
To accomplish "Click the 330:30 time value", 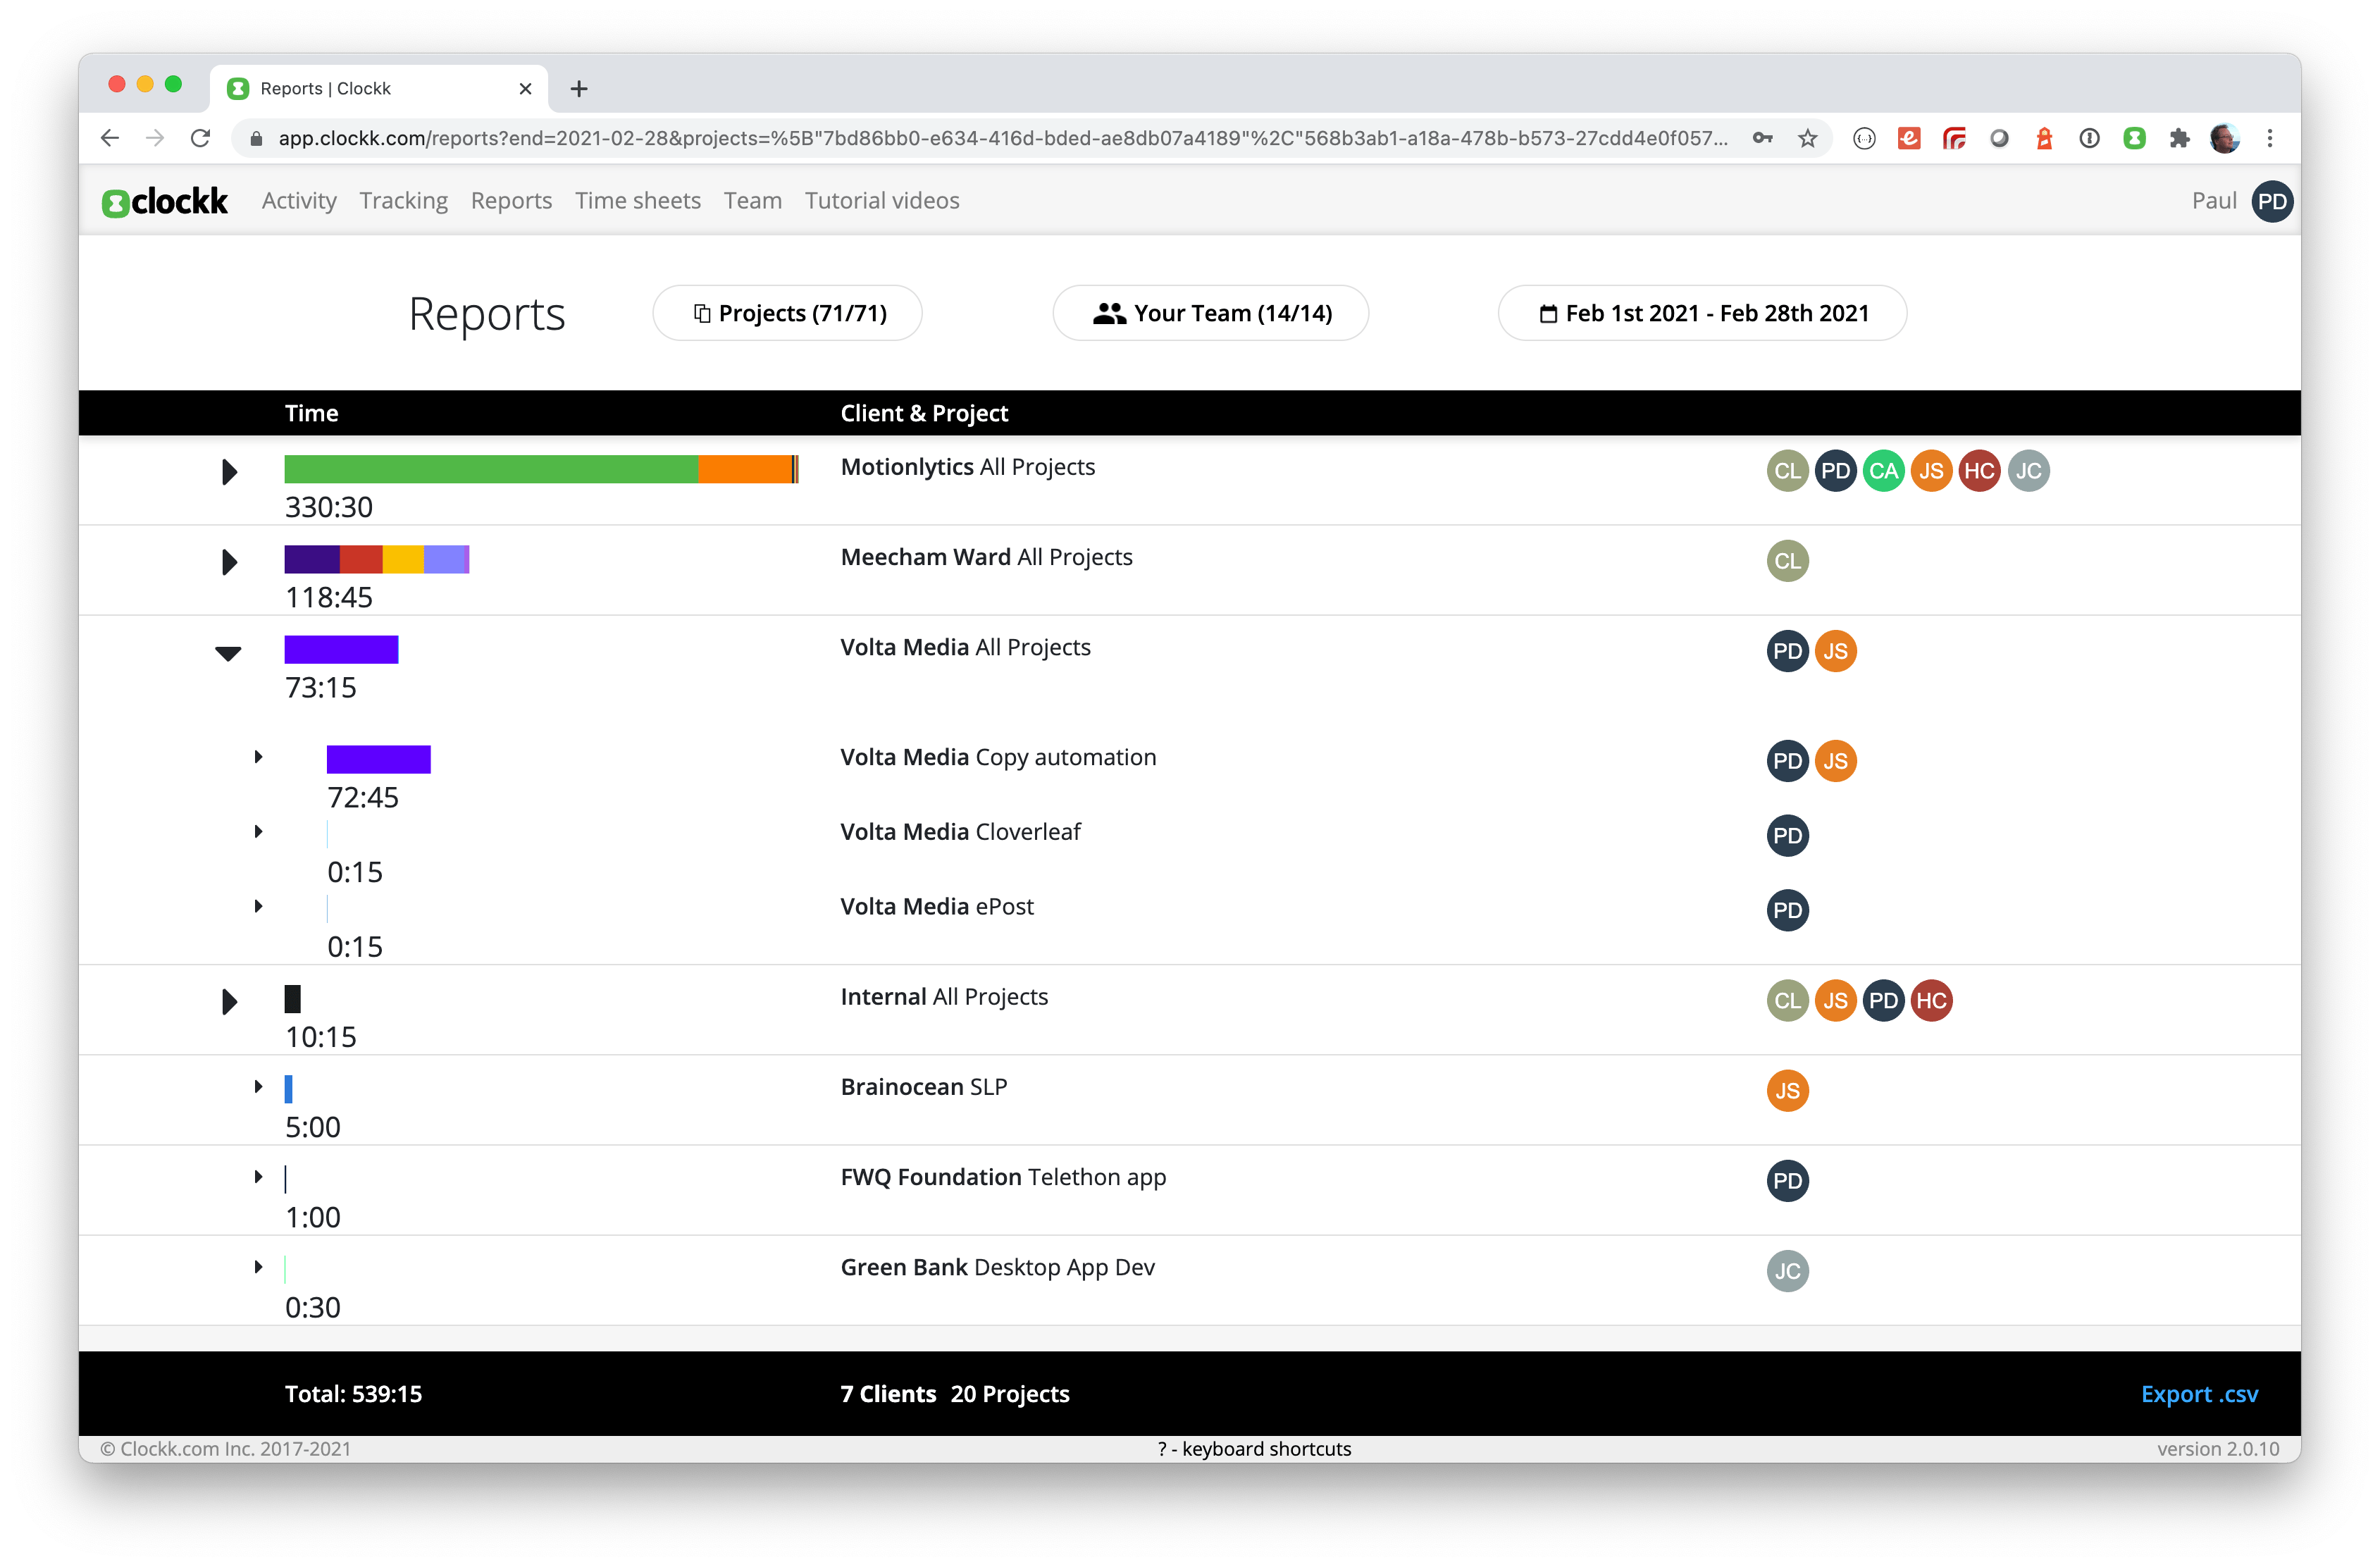I will tap(329, 508).
